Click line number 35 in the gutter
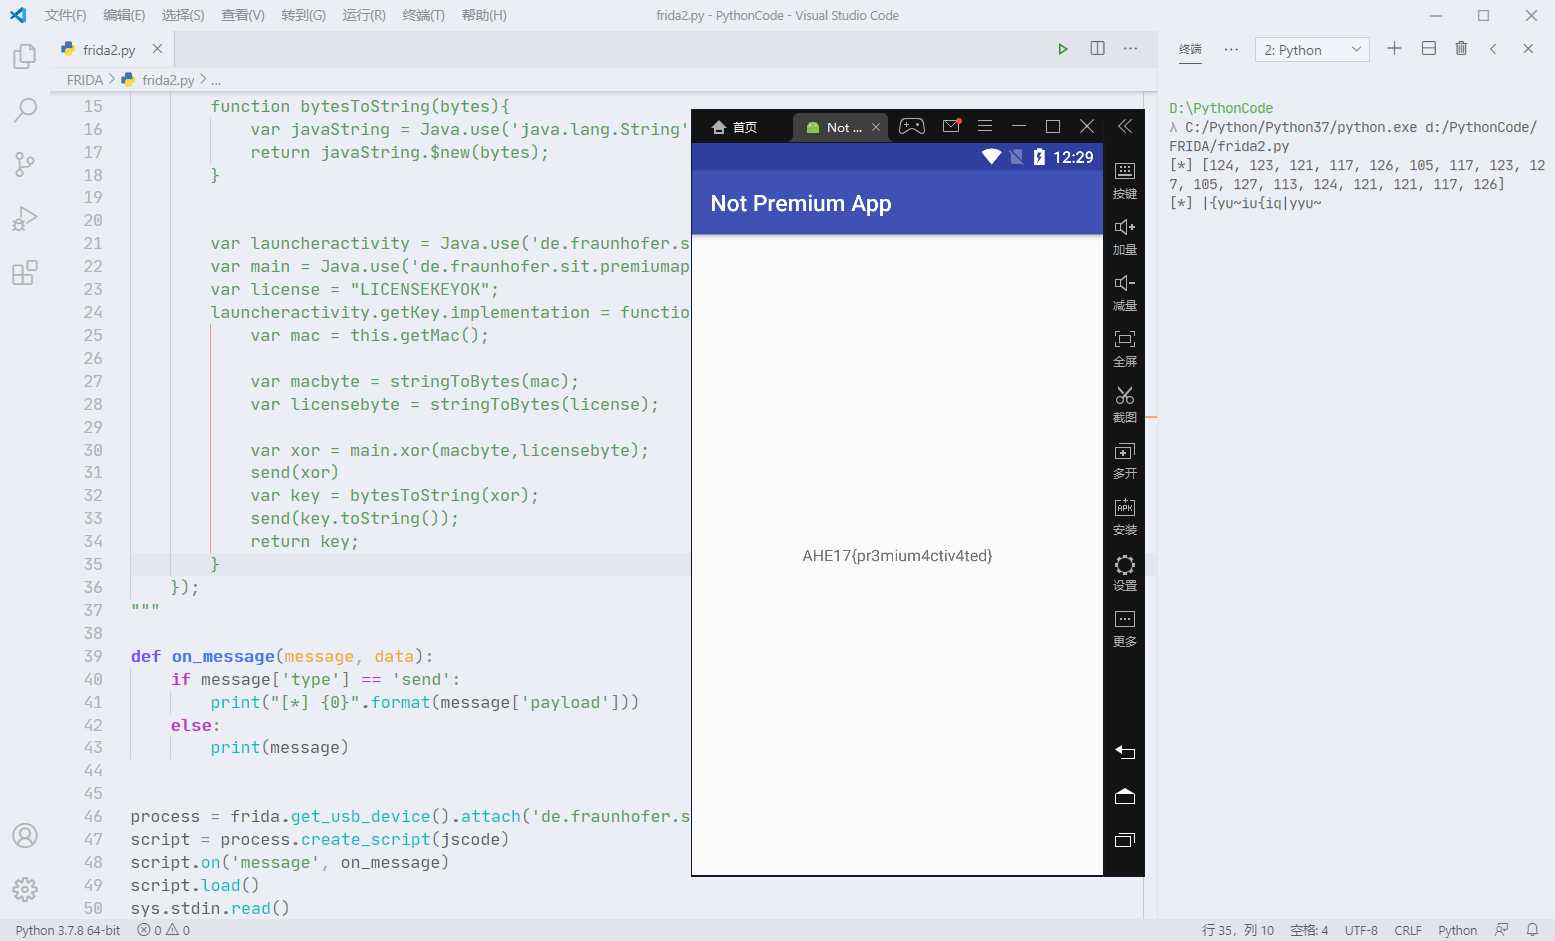 point(93,564)
